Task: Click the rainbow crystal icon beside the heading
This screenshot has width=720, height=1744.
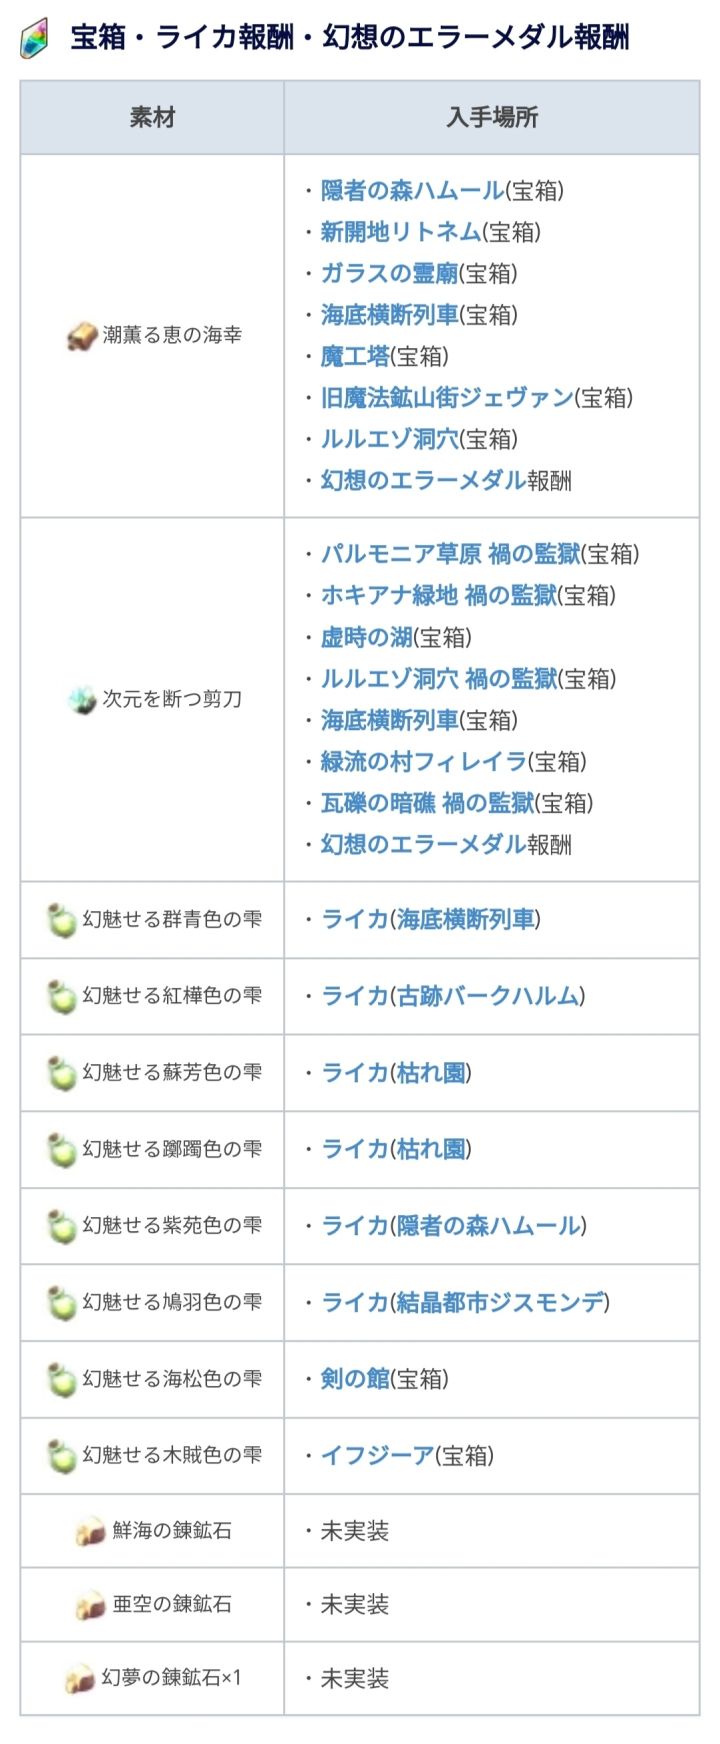Action: pos(34,39)
